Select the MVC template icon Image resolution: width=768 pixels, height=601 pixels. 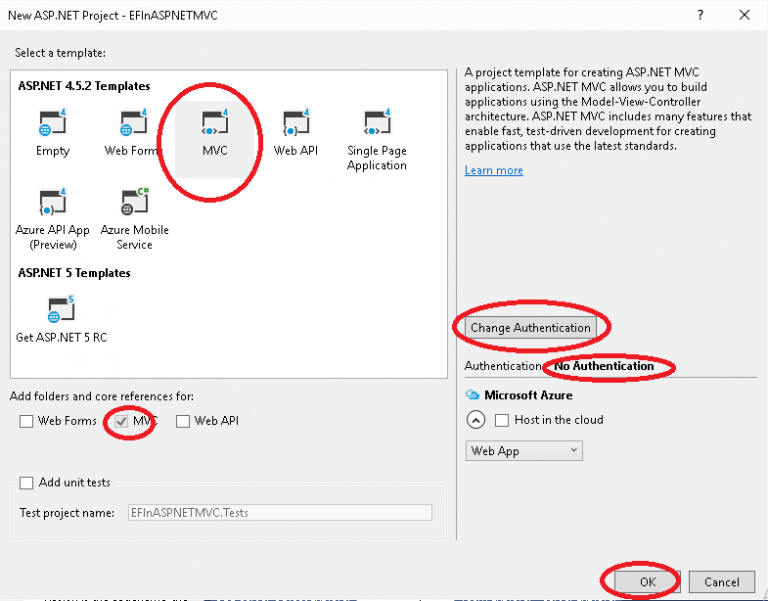(214, 125)
